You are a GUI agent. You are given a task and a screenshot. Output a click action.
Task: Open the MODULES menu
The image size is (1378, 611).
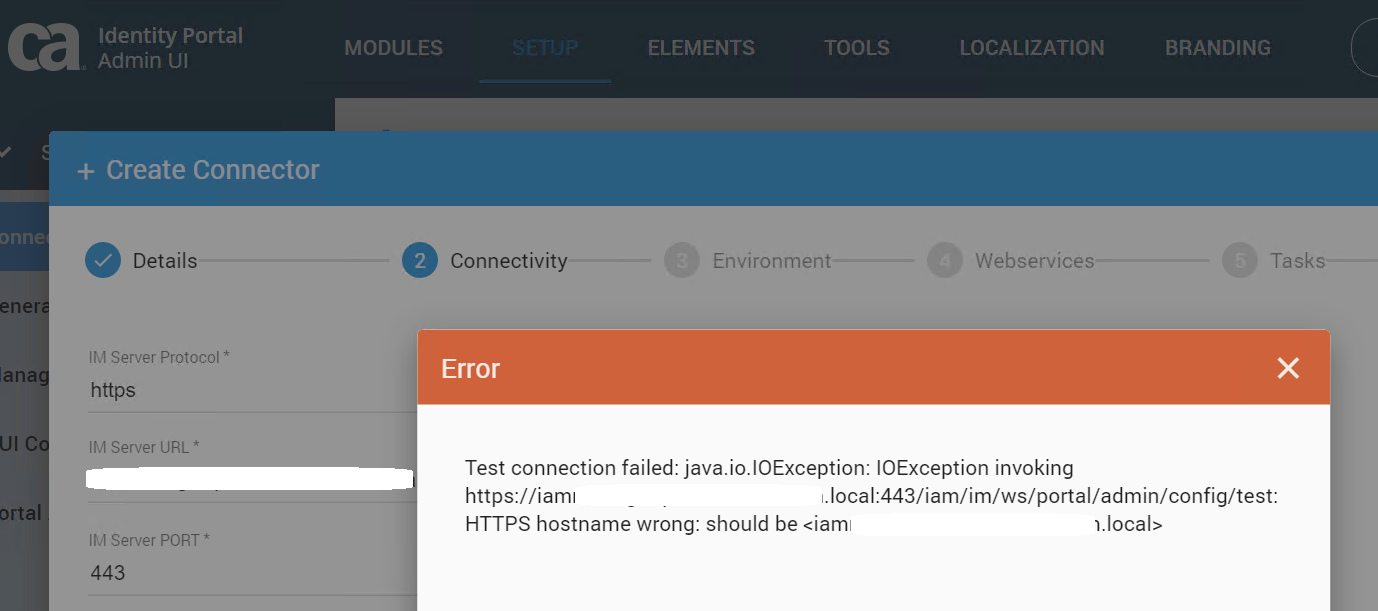pyautogui.click(x=393, y=48)
